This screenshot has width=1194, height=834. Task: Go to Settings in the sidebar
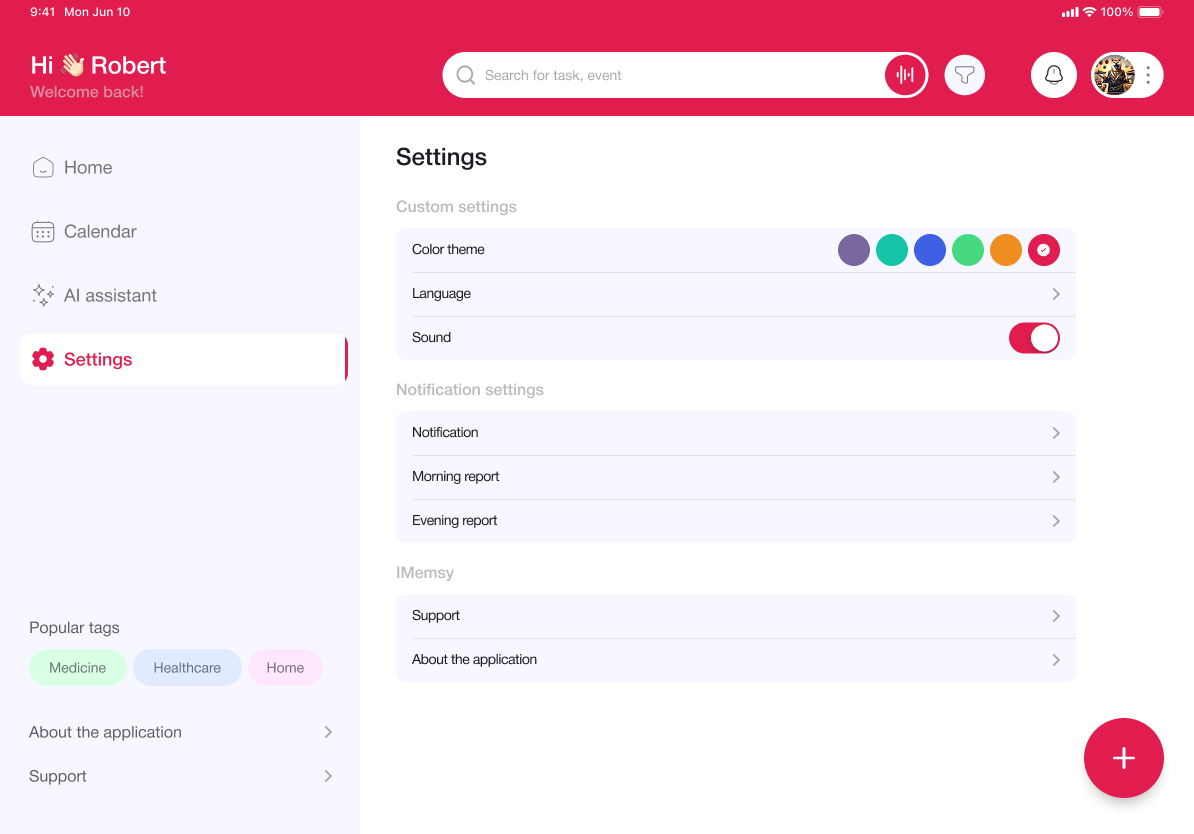97,359
